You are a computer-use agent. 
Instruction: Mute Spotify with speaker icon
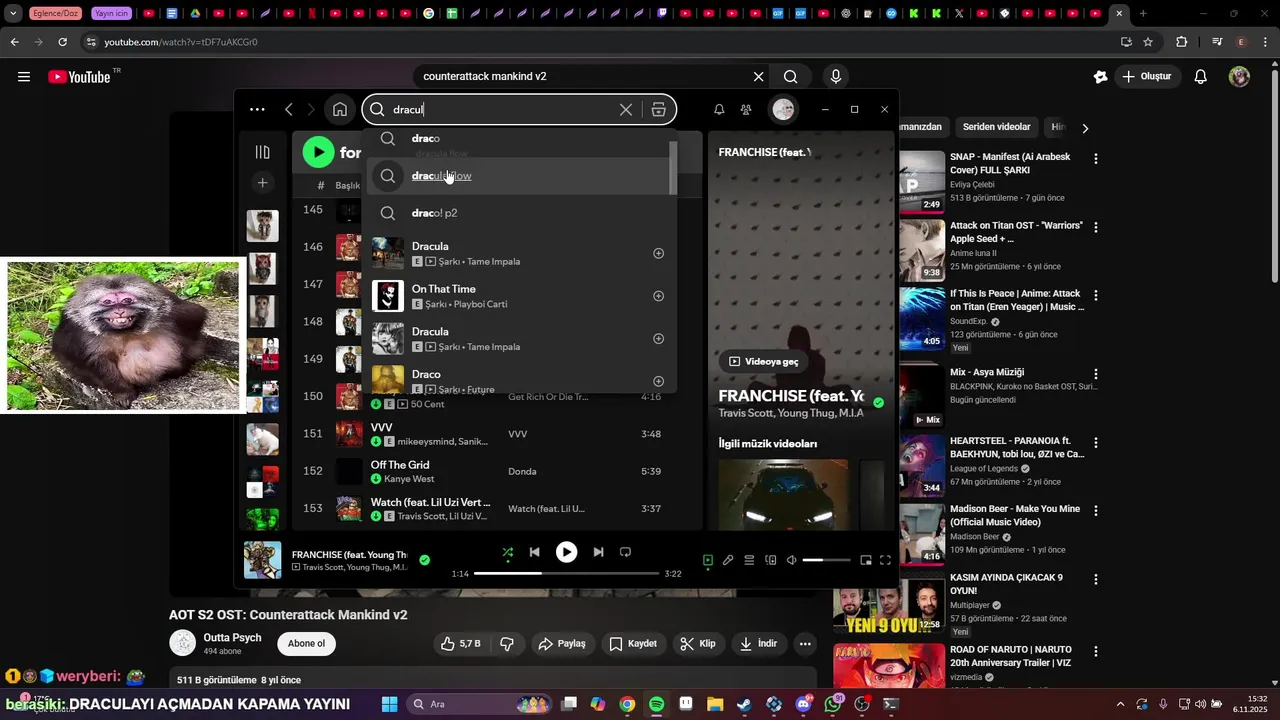pos(791,560)
